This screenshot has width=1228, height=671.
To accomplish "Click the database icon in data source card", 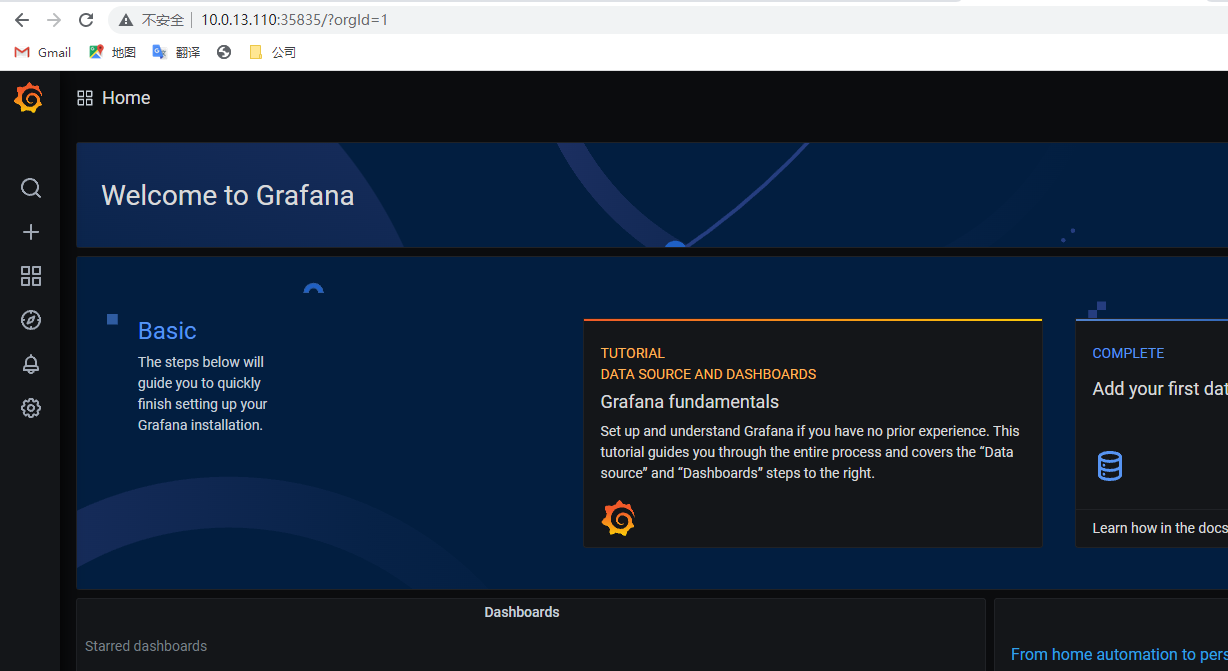I will pos(1110,466).
